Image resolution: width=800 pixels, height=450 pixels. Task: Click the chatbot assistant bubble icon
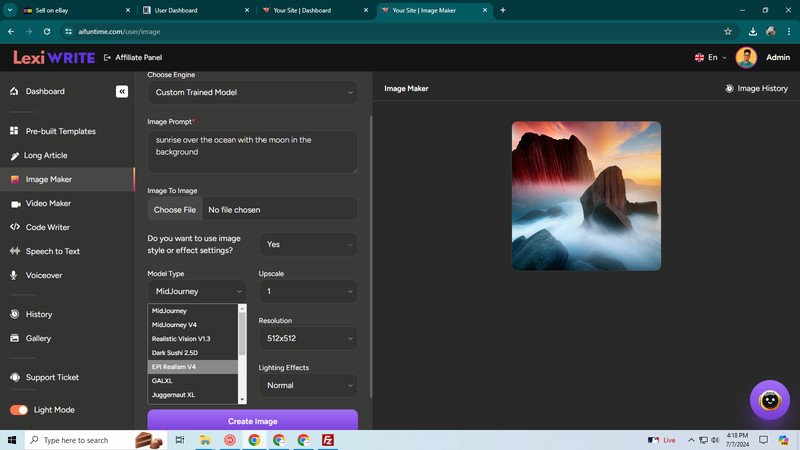click(769, 400)
